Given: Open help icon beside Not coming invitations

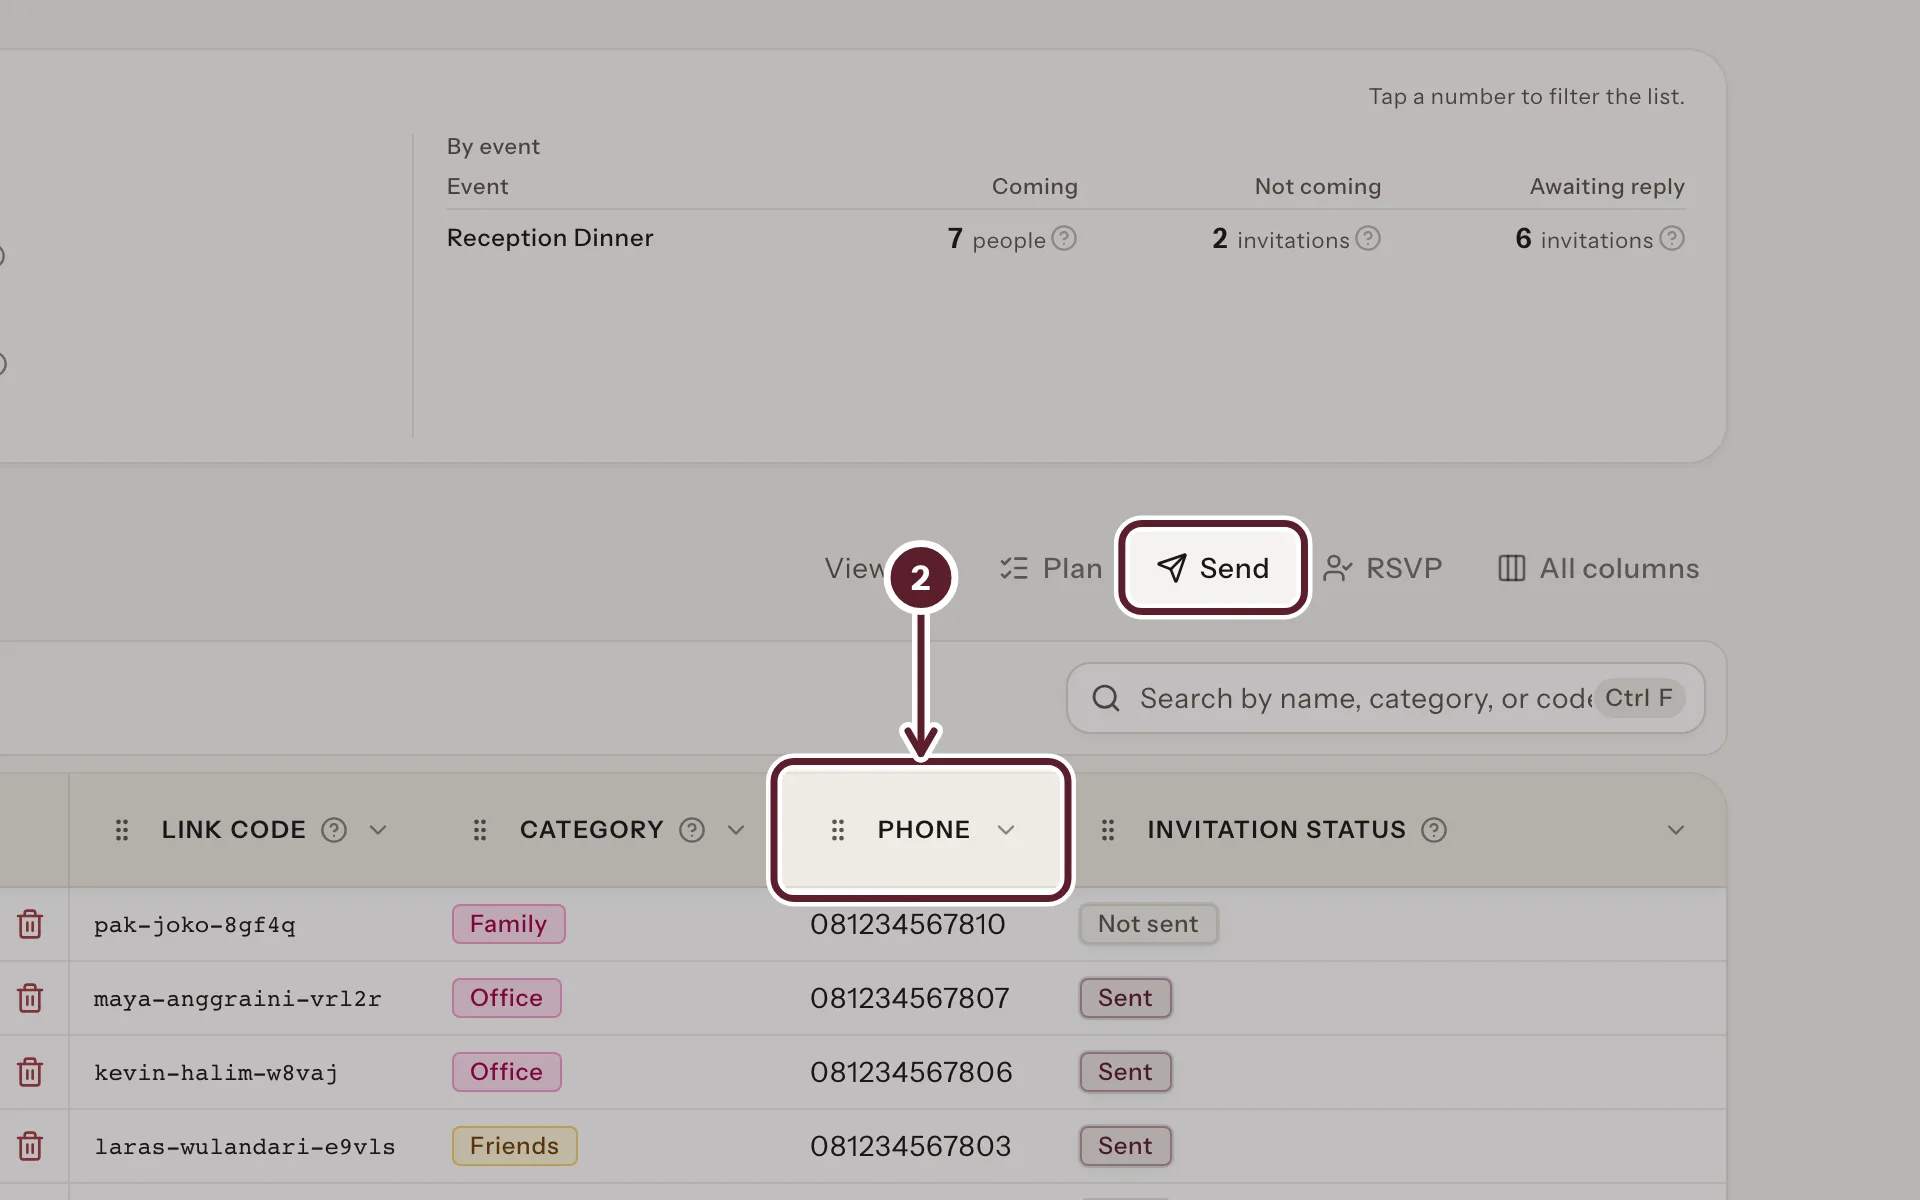Looking at the screenshot, I should [x=1368, y=238].
